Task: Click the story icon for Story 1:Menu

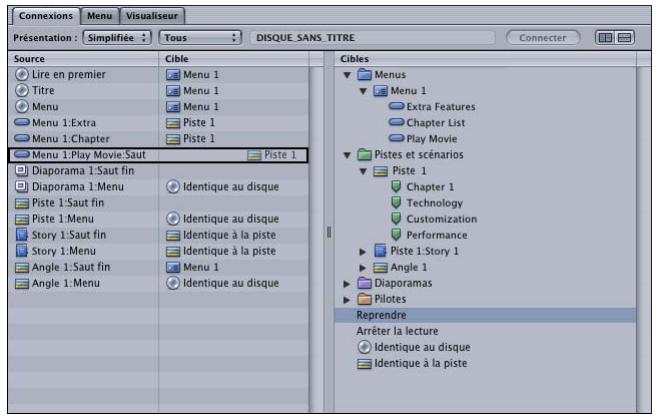Action: [22, 251]
